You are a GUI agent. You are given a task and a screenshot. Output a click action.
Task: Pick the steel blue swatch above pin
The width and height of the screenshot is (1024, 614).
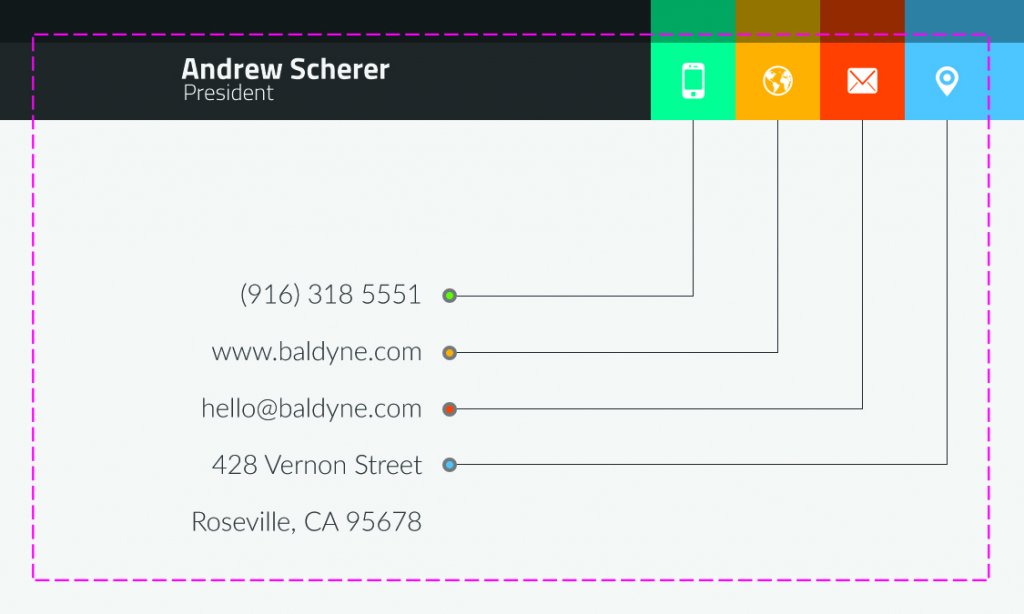(964, 21)
